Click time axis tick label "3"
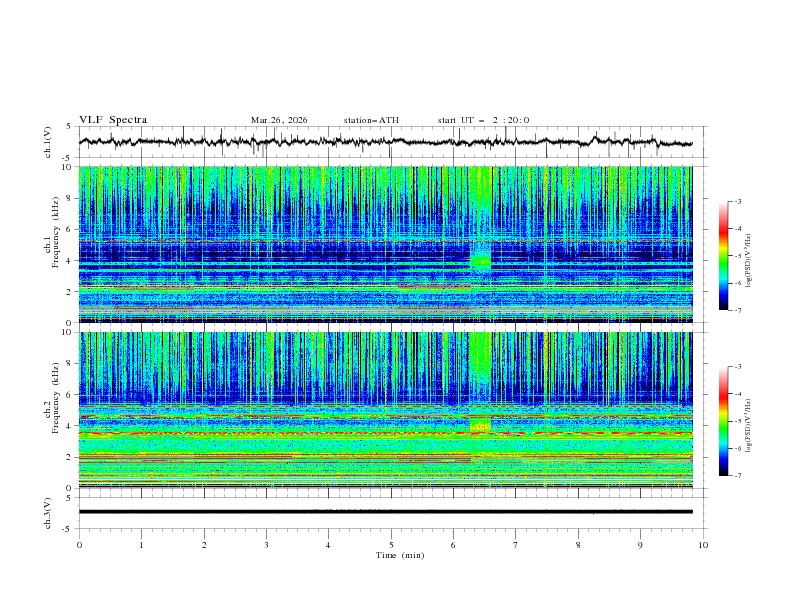The image size is (792, 612). pyautogui.click(x=266, y=545)
